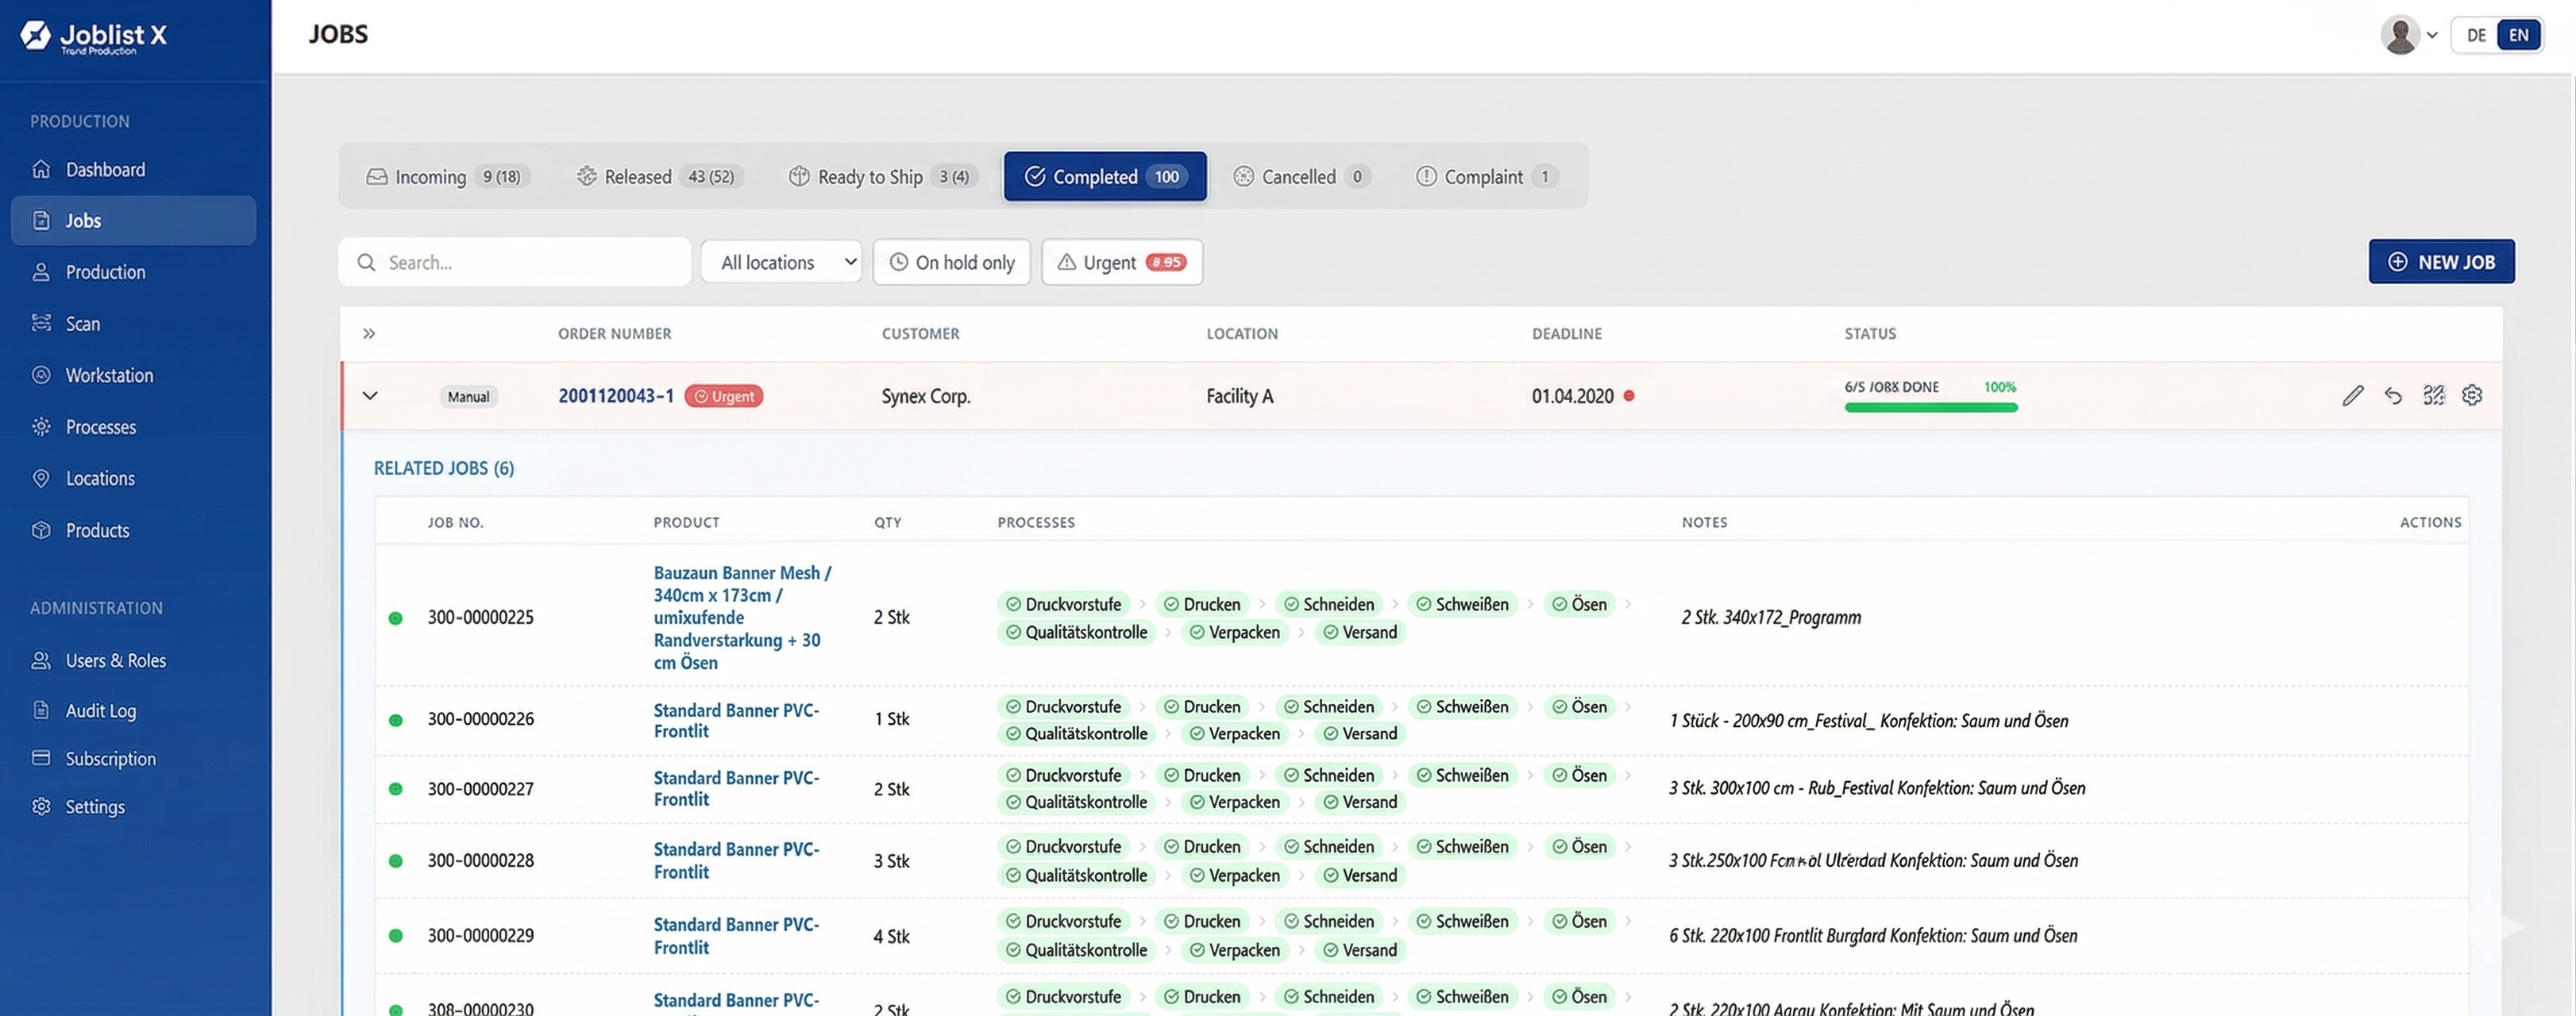Open Scan in the sidebar
The height and width of the screenshot is (1016, 2576).
82,324
